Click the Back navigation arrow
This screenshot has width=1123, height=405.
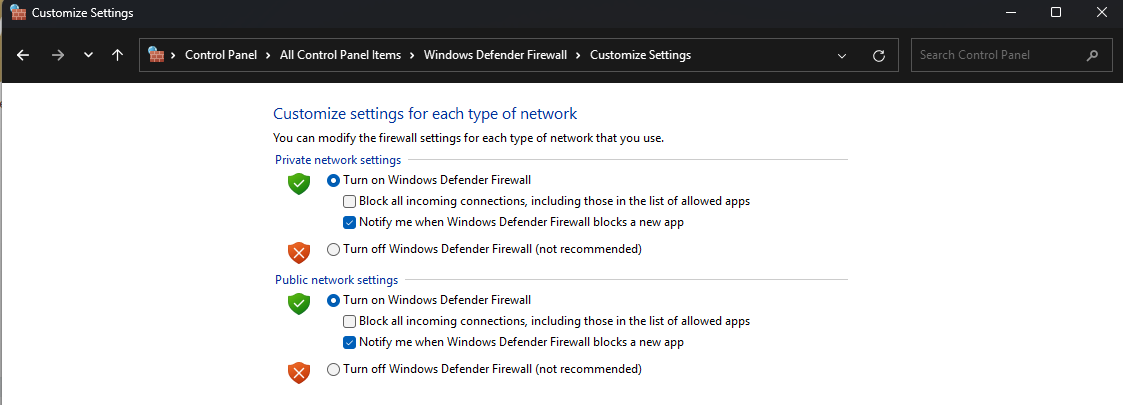pos(24,55)
